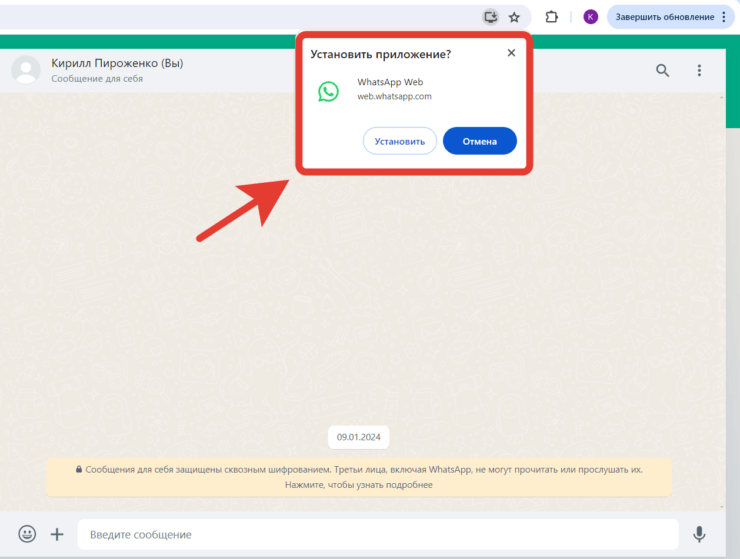Click the plus icon to attach a file

pyautogui.click(x=57, y=534)
